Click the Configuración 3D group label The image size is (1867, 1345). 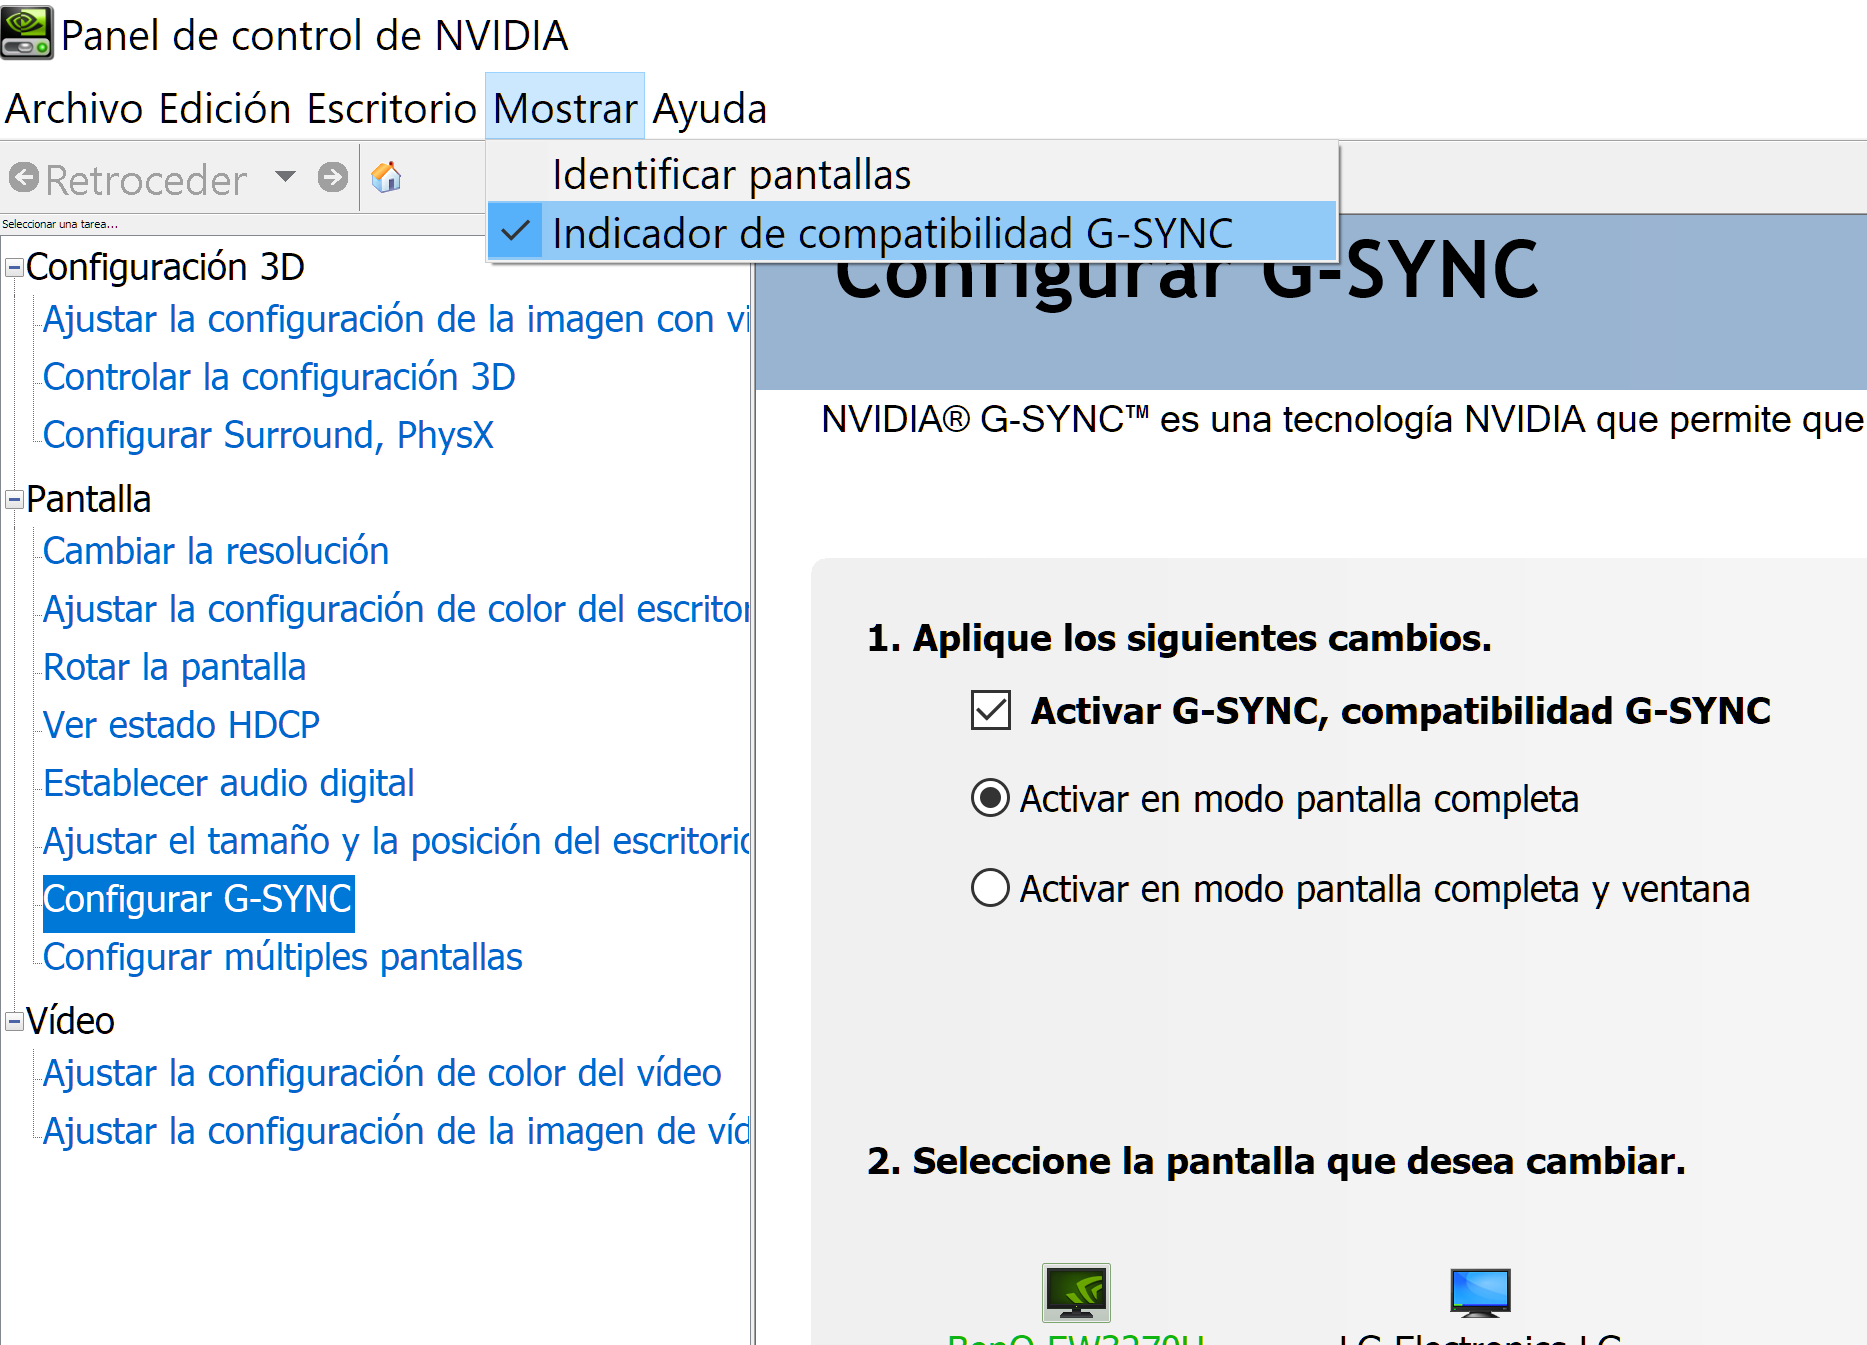click(x=165, y=267)
